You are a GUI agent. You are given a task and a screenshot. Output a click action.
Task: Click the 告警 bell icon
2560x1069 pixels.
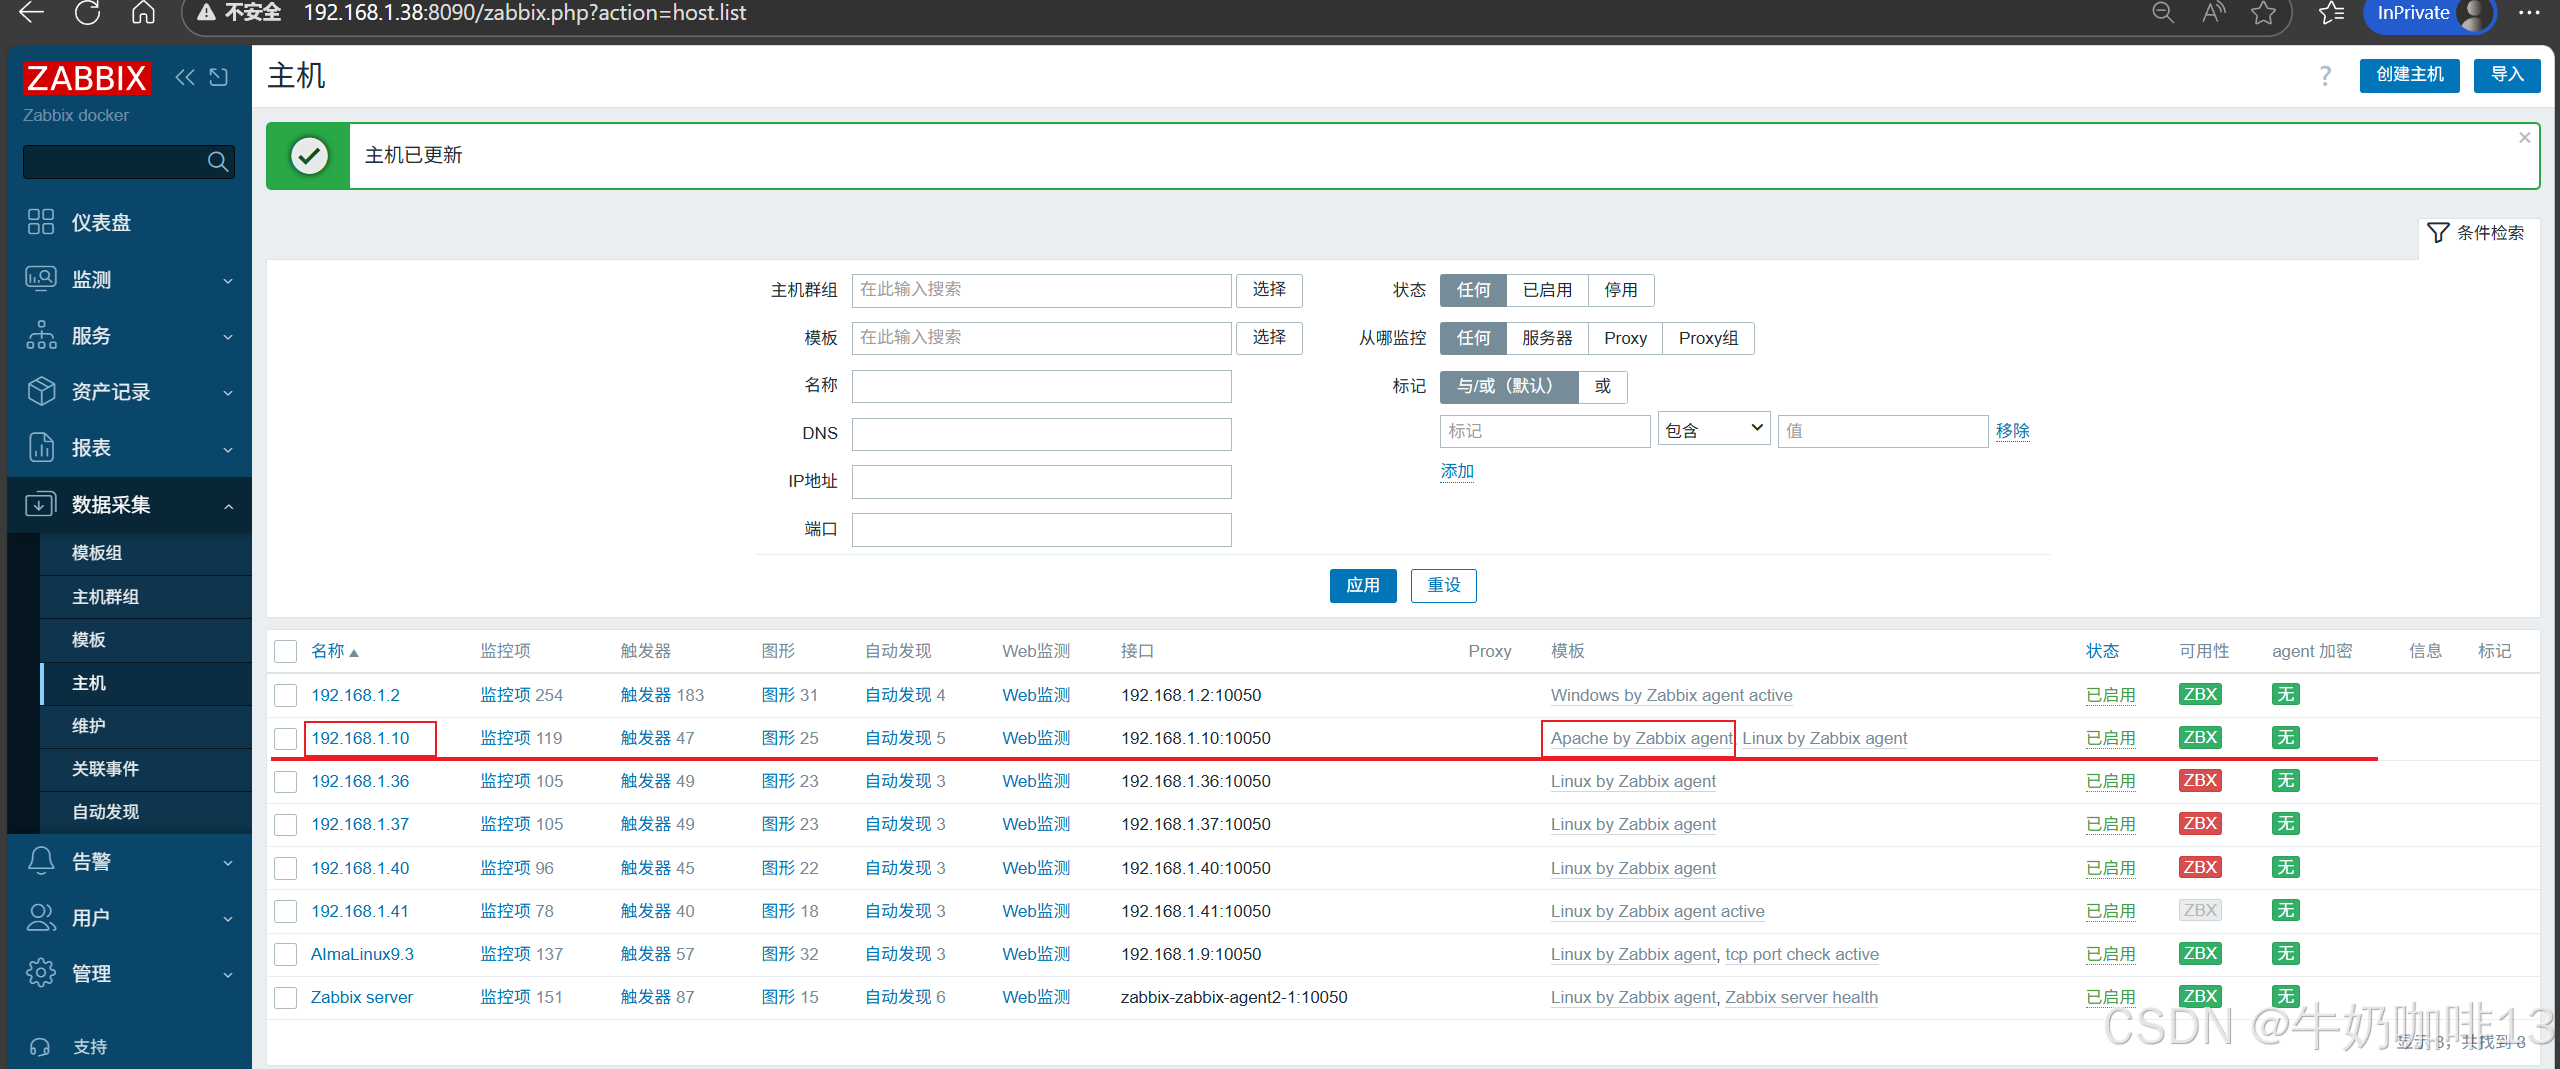(x=41, y=861)
